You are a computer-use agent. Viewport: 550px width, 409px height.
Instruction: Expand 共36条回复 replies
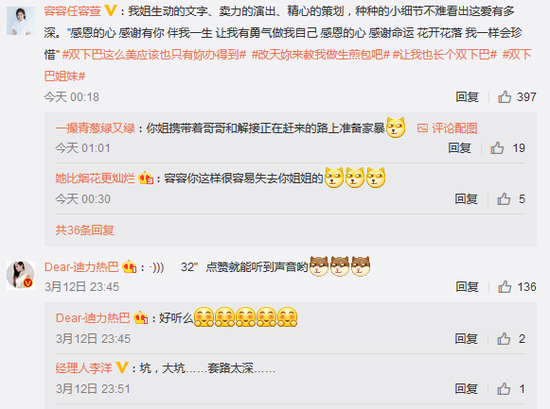pyautogui.click(x=85, y=230)
